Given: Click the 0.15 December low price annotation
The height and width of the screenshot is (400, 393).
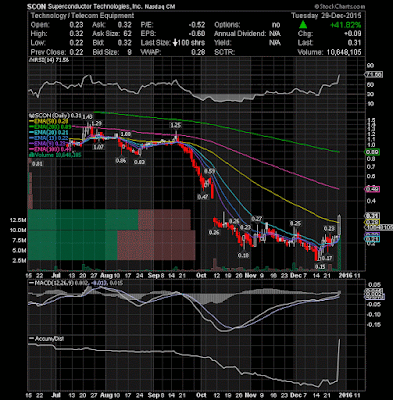Looking at the screenshot, I should click(x=320, y=266).
